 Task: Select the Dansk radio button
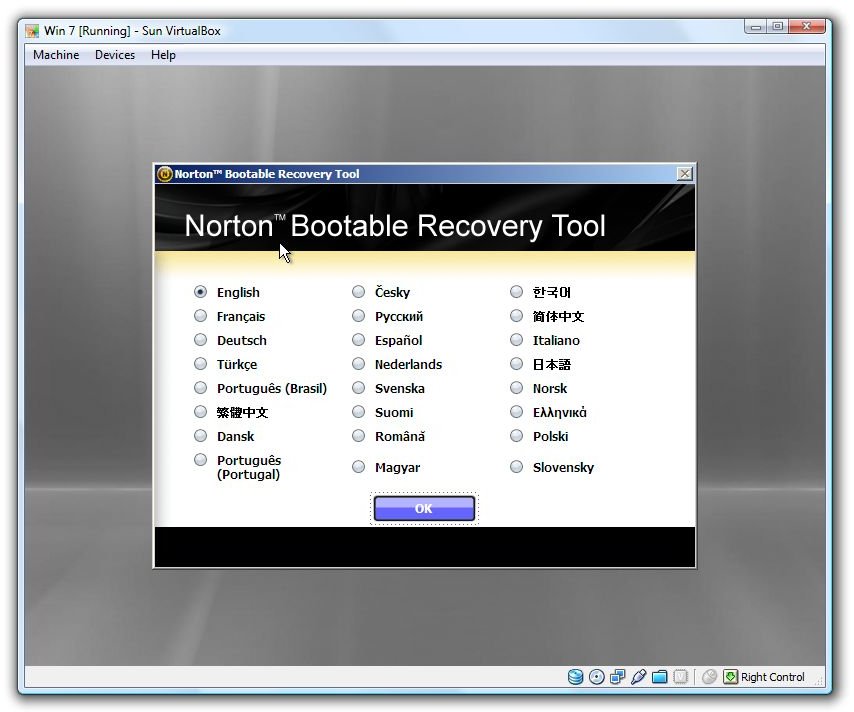200,436
